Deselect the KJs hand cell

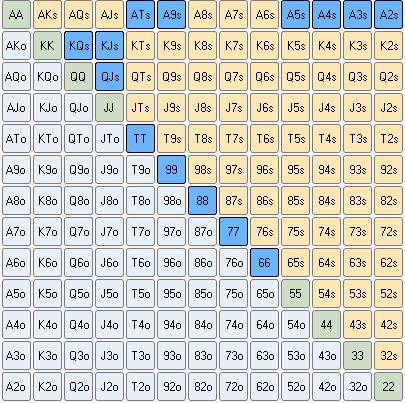(x=109, y=45)
